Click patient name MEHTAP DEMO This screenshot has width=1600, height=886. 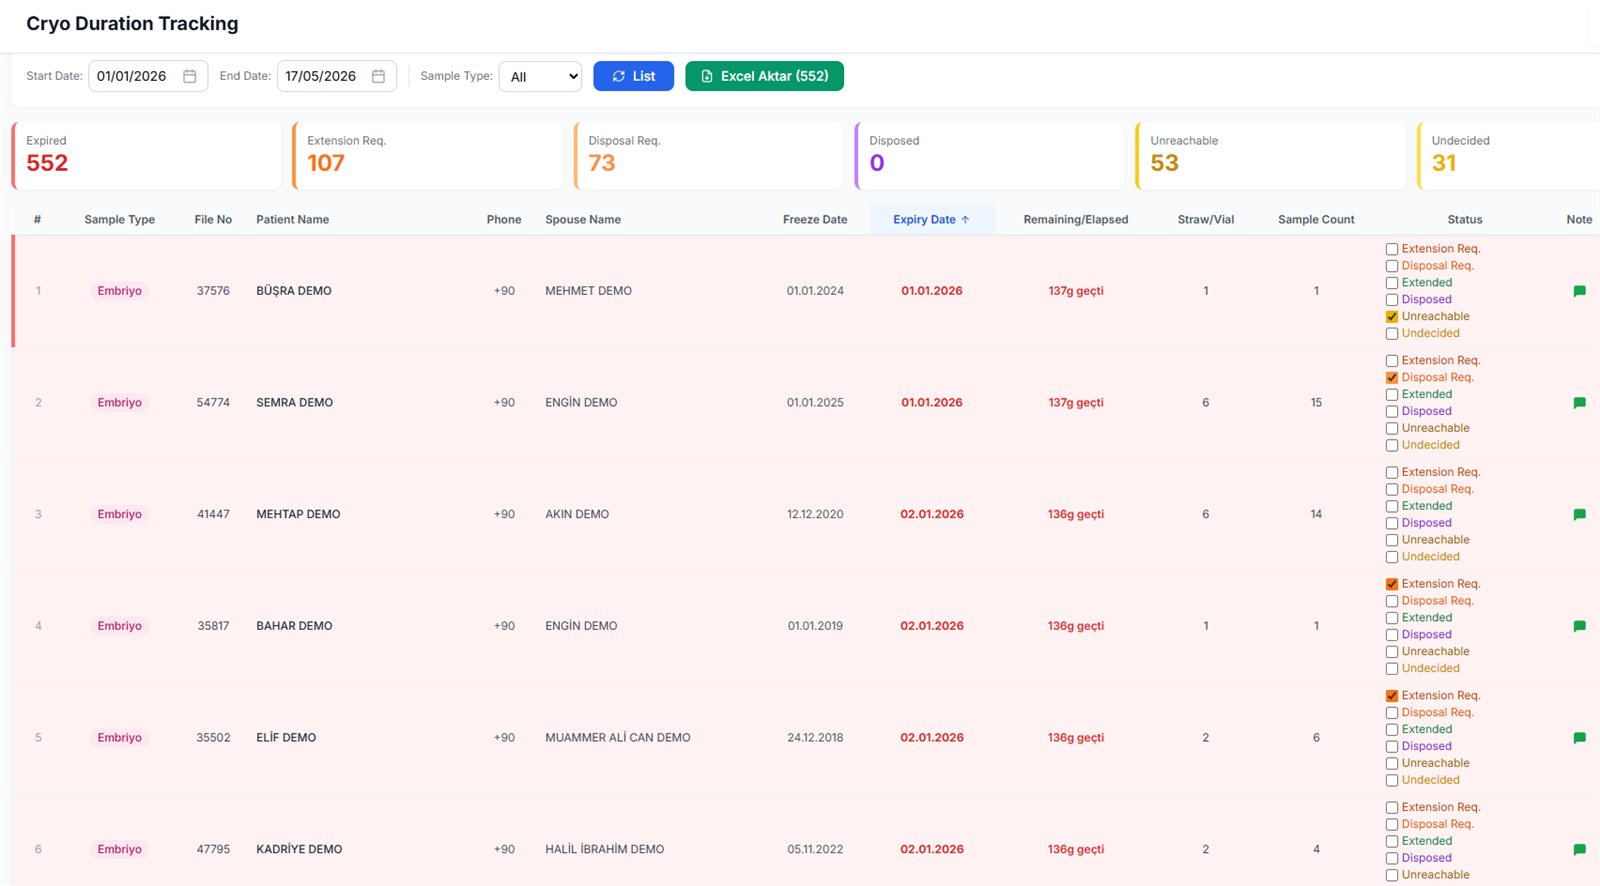[298, 514]
